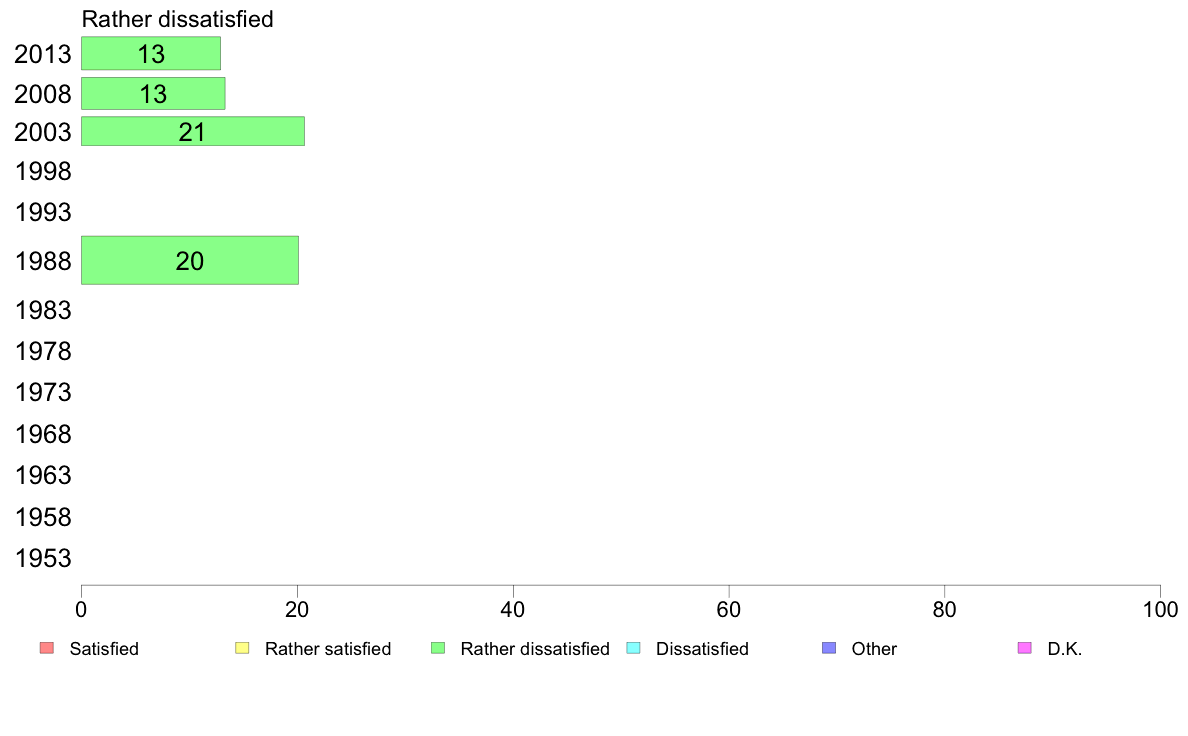
Task: Click the 40 tick on x-axis
Action: (513, 609)
